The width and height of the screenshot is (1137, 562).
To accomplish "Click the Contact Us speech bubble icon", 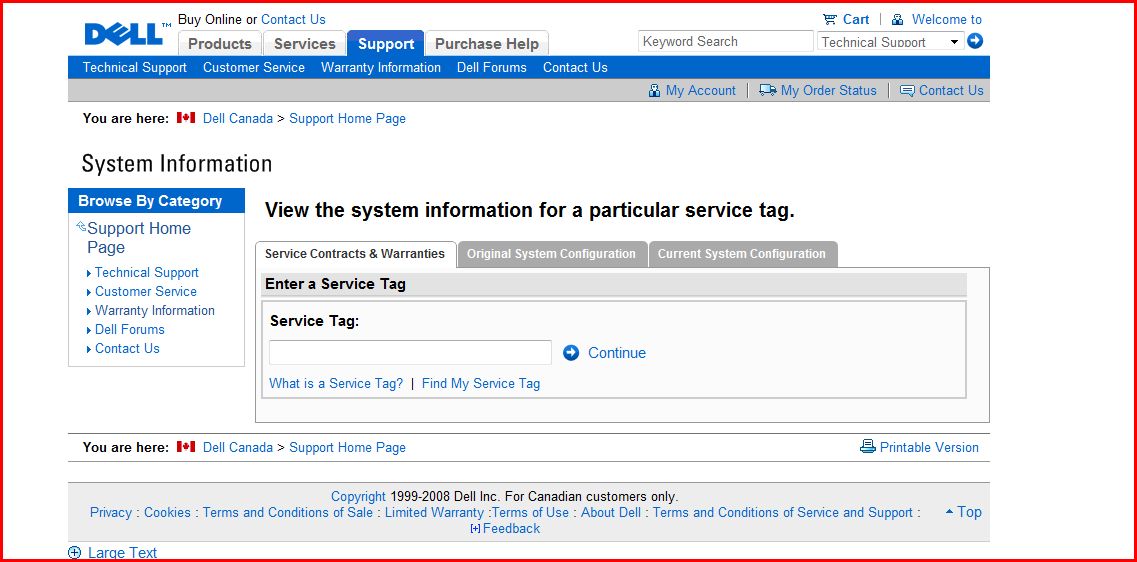I will click(x=906, y=91).
